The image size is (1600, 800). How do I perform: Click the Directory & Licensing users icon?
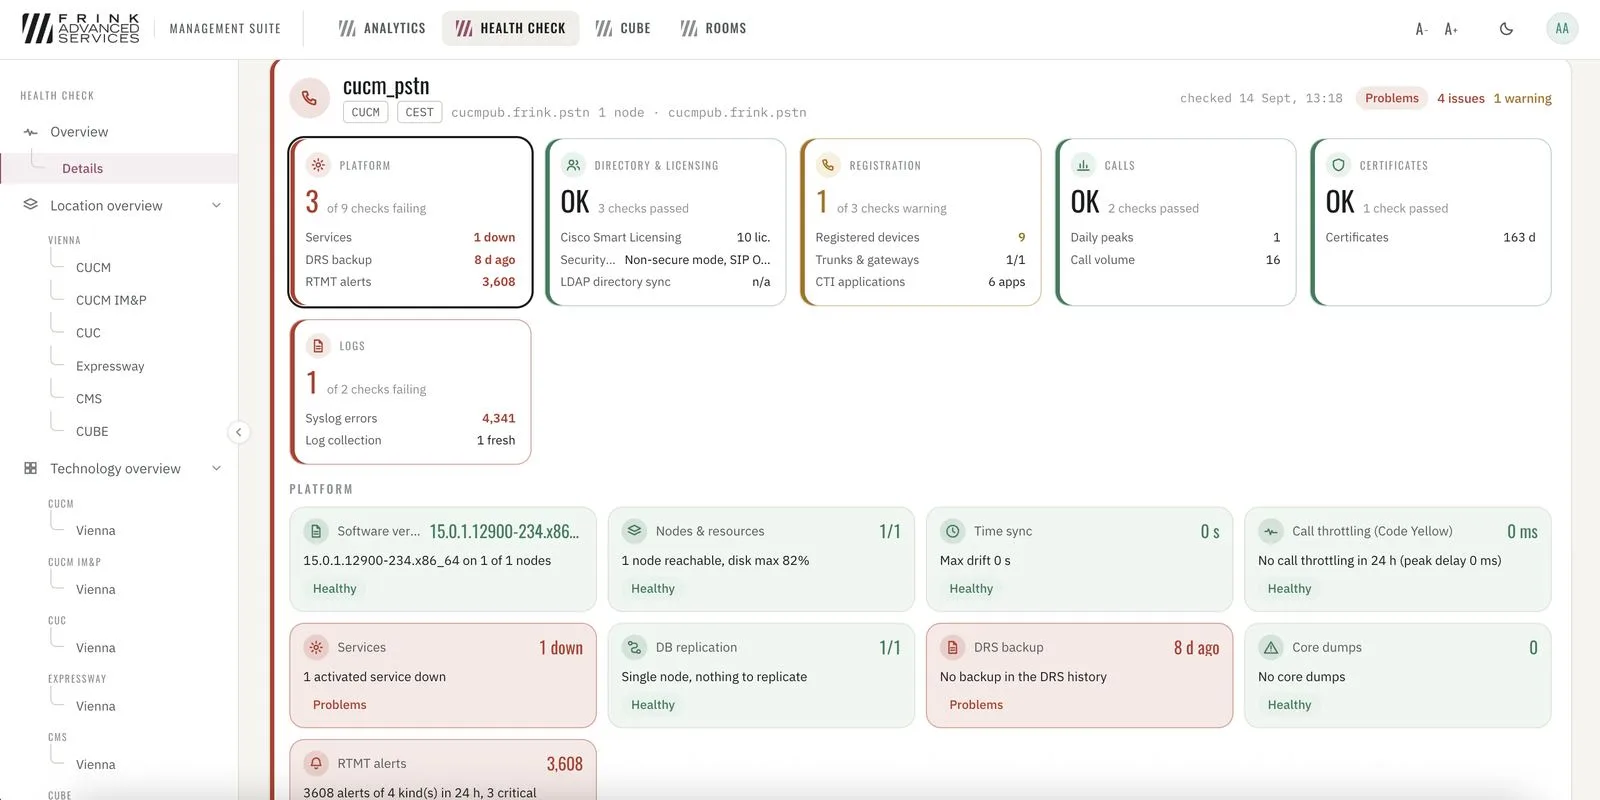coord(573,165)
